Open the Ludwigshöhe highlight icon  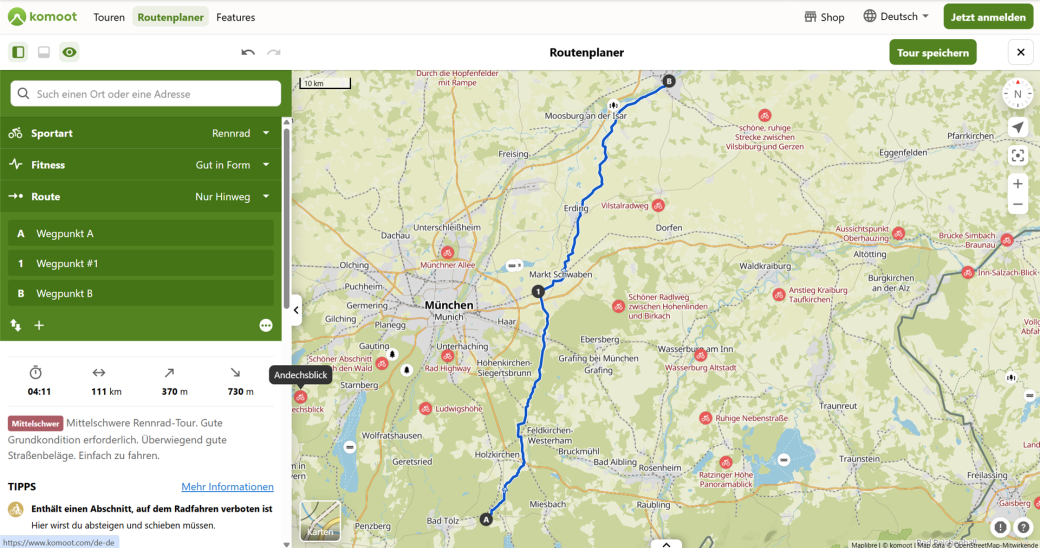(x=425, y=409)
